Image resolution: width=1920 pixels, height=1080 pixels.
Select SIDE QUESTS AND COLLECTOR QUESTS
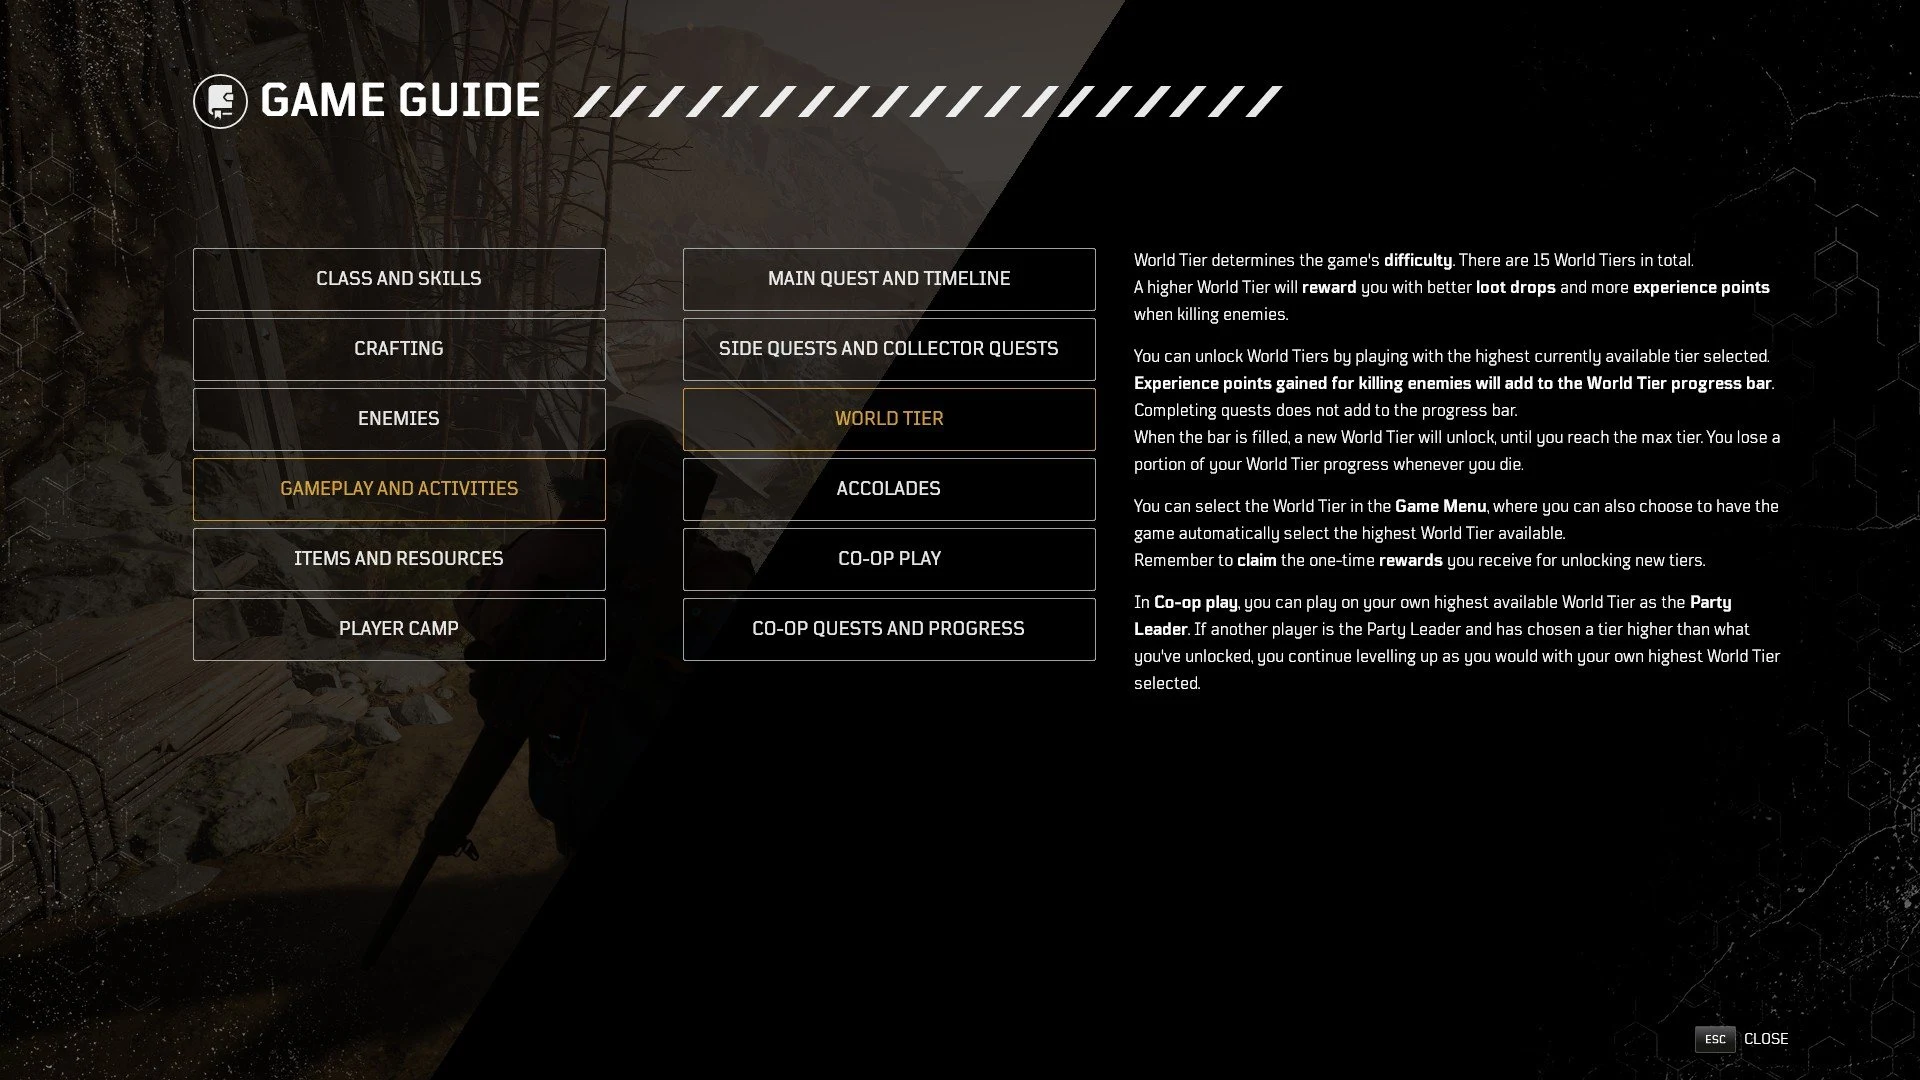pos(889,348)
